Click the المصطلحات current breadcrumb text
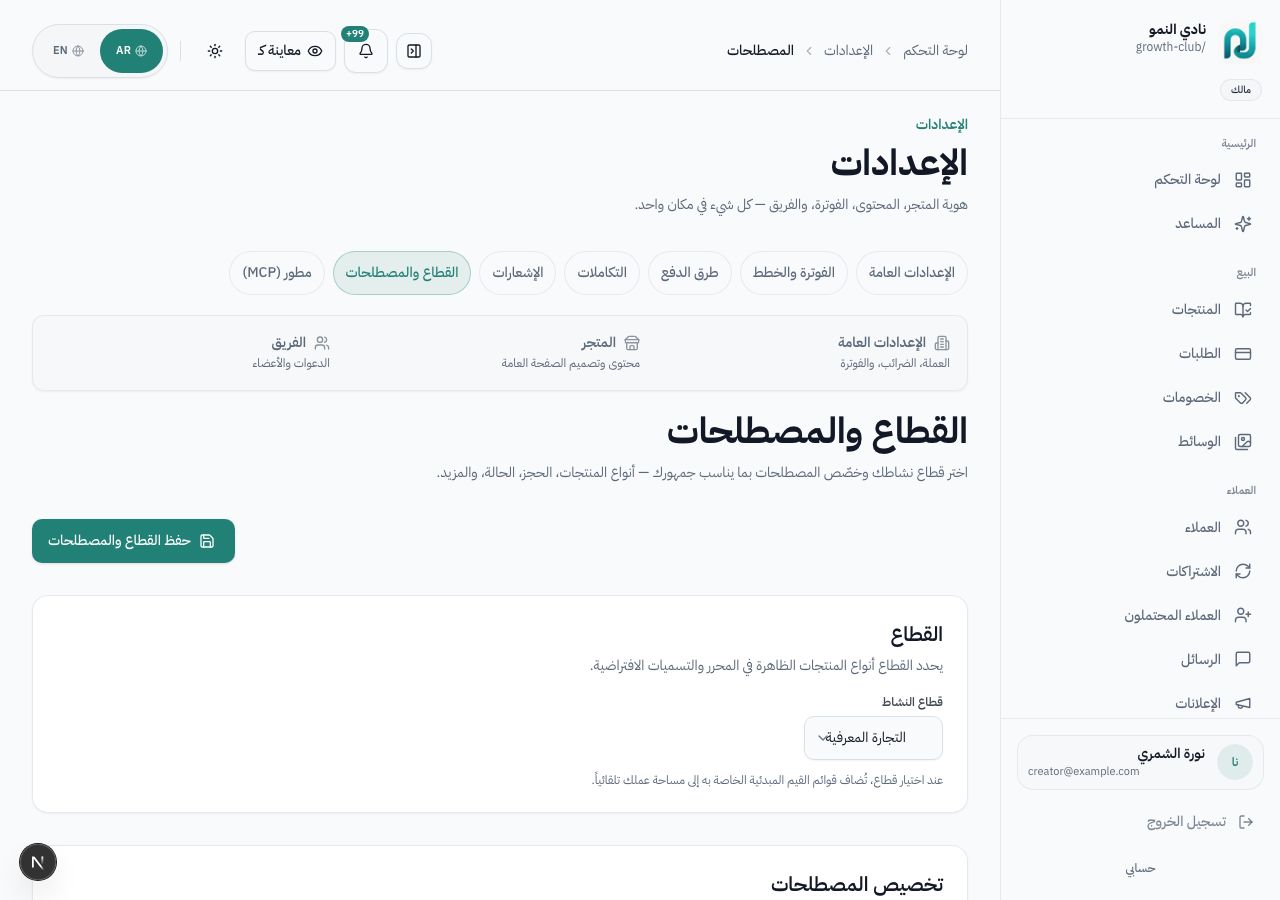 pyautogui.click(x=760, y=51)
